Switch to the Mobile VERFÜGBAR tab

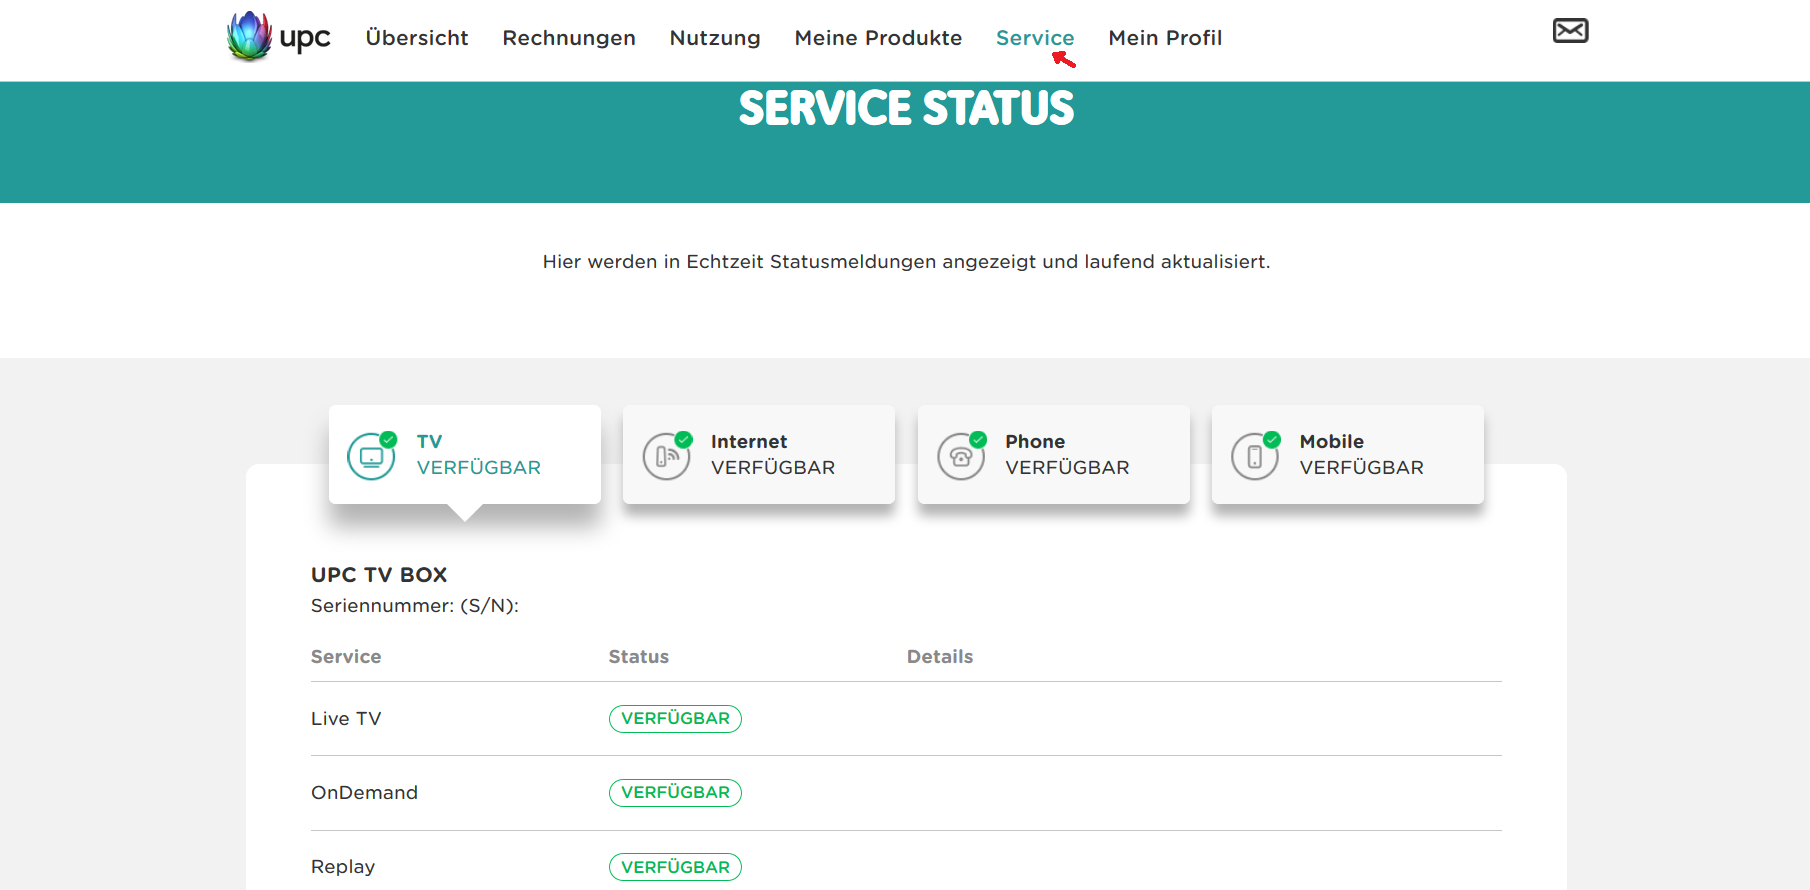[x=1348, y=455]
